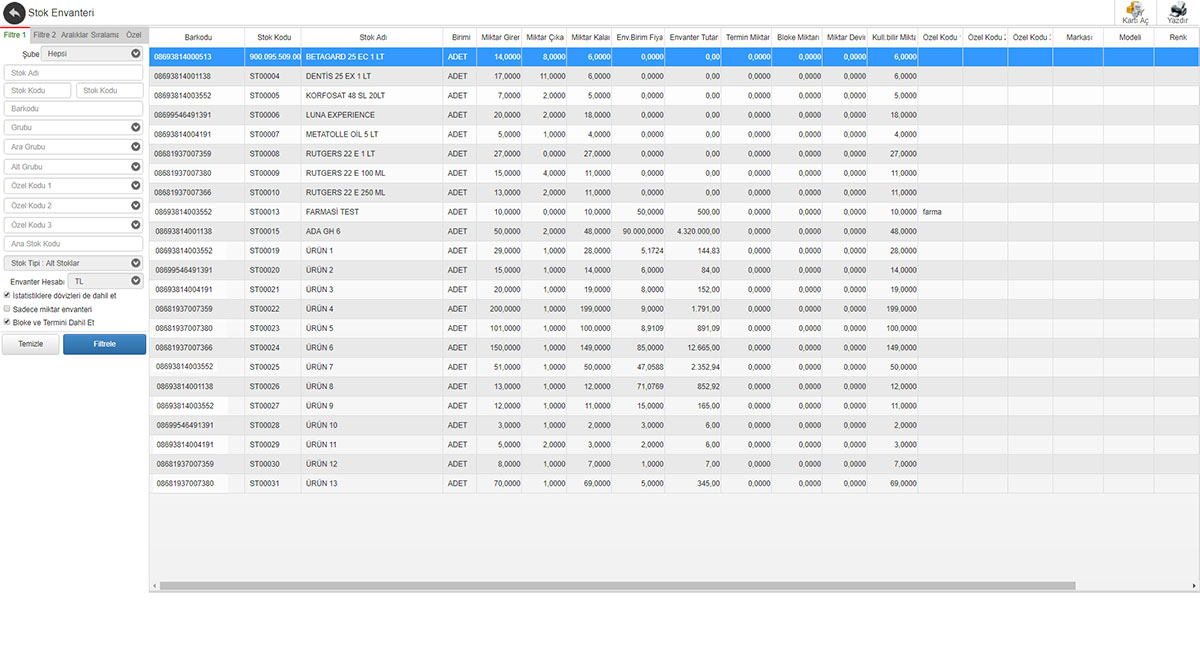
Task: Click the scrollbar's right arrow
Action: 1195,586
